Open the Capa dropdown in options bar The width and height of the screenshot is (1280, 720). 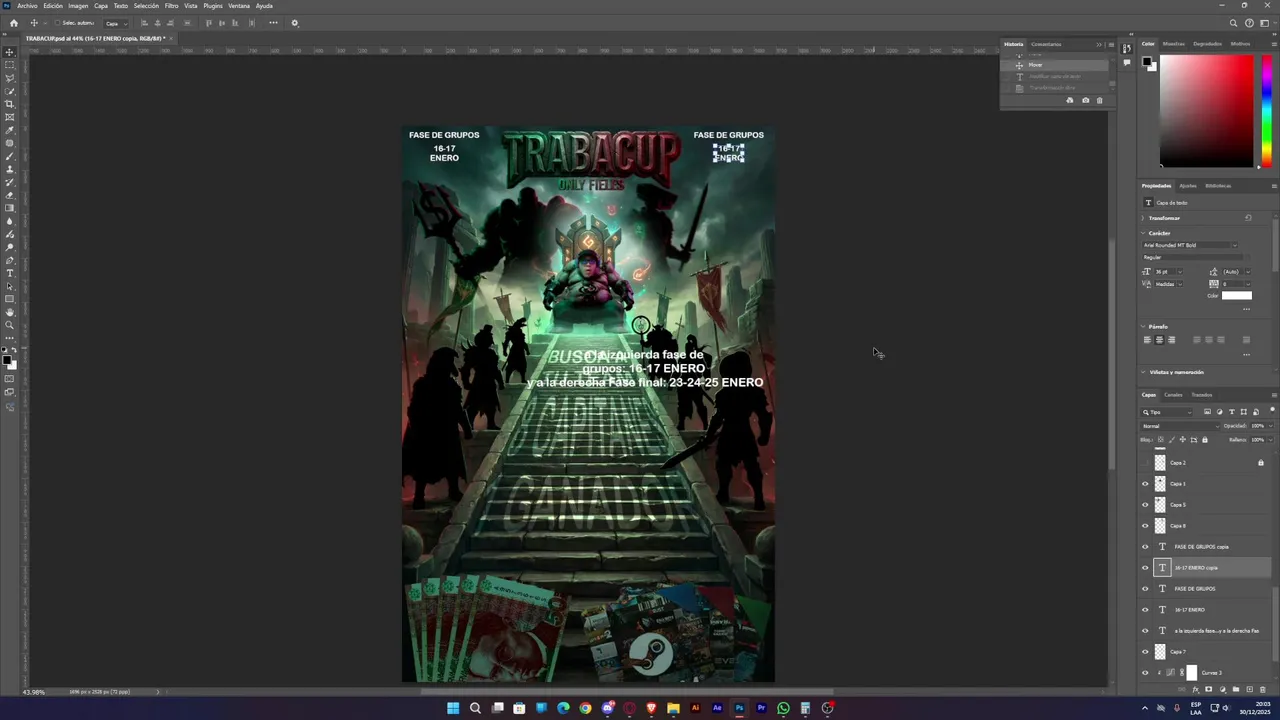[x=114, y=23]
